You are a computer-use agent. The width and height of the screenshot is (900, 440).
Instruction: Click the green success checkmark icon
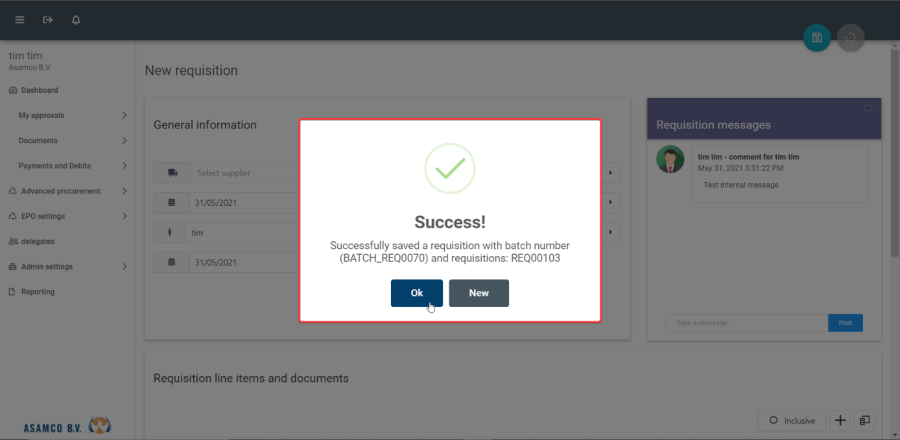point(450,169)
